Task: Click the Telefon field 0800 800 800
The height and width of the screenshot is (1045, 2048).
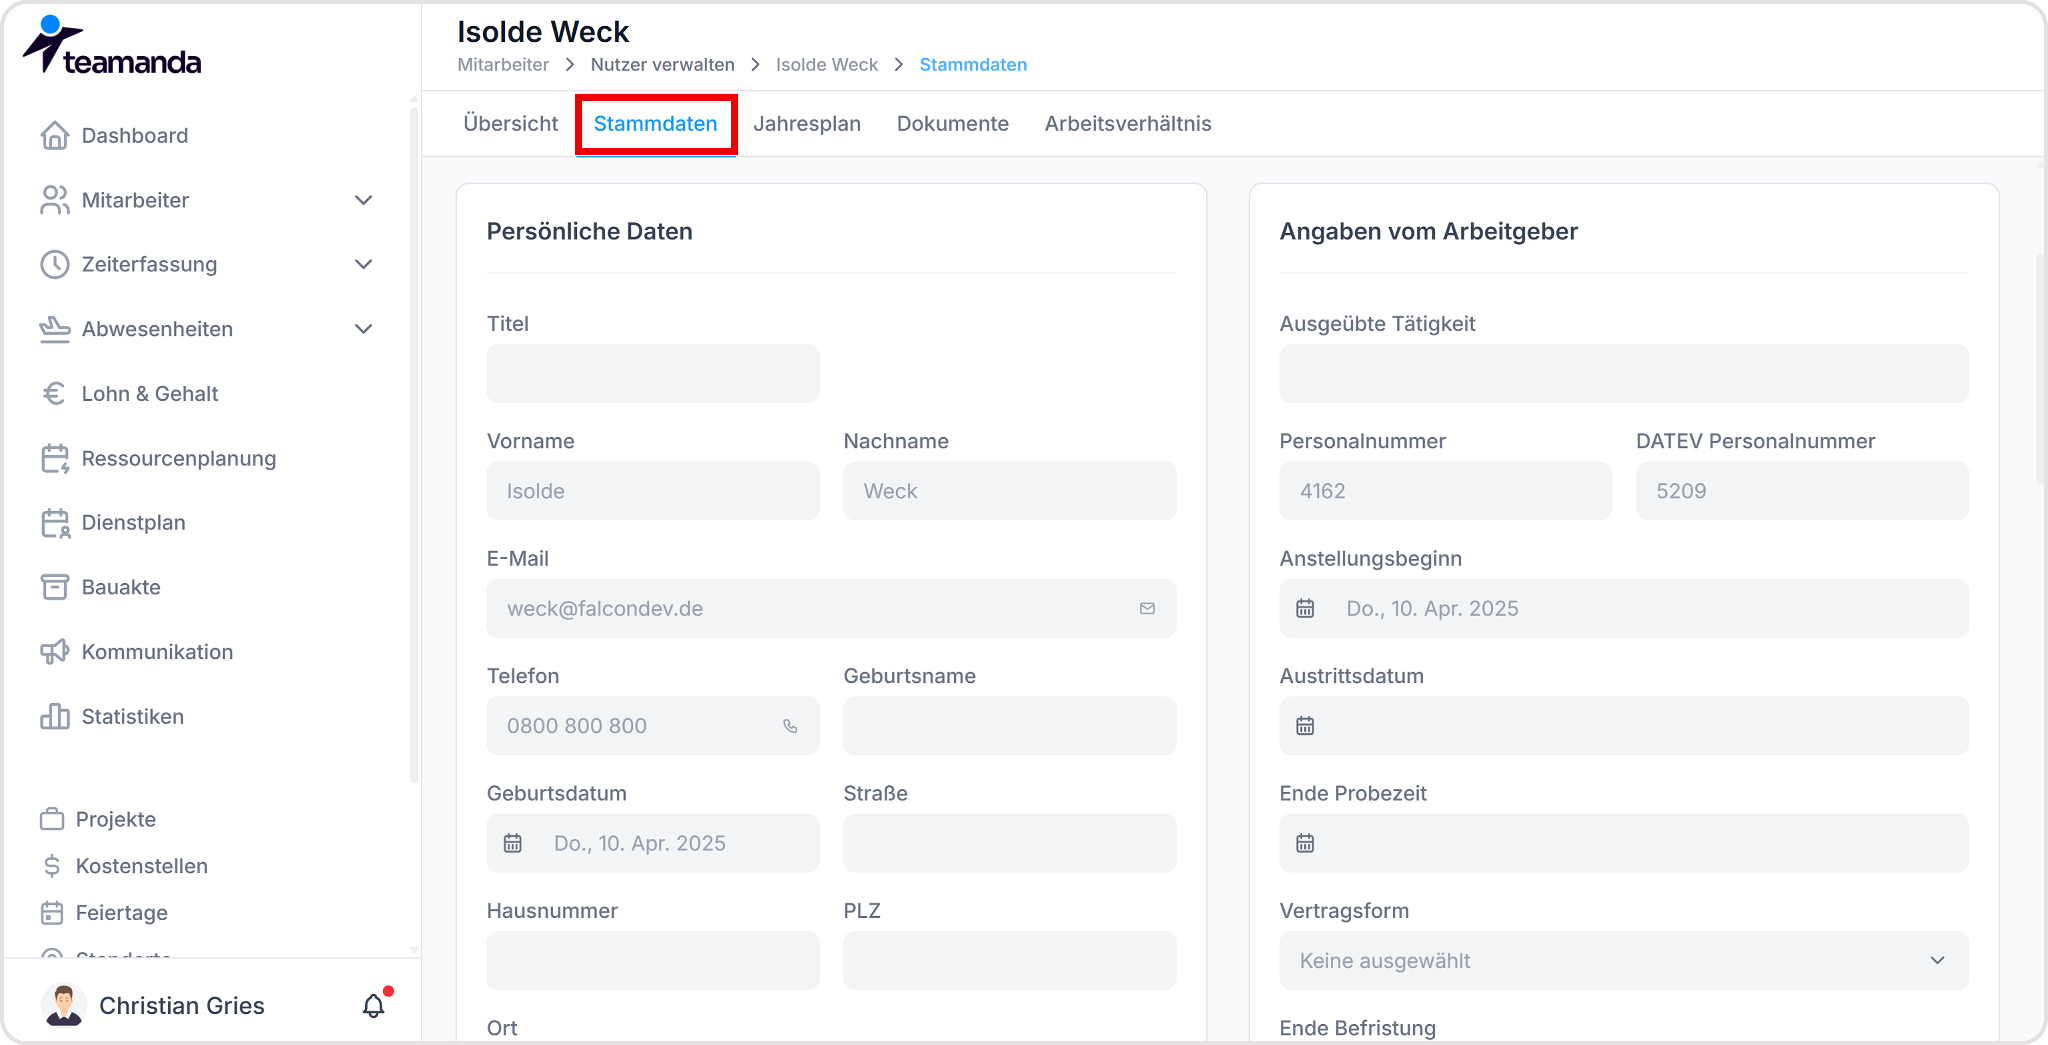Action: tap(653, 726)
